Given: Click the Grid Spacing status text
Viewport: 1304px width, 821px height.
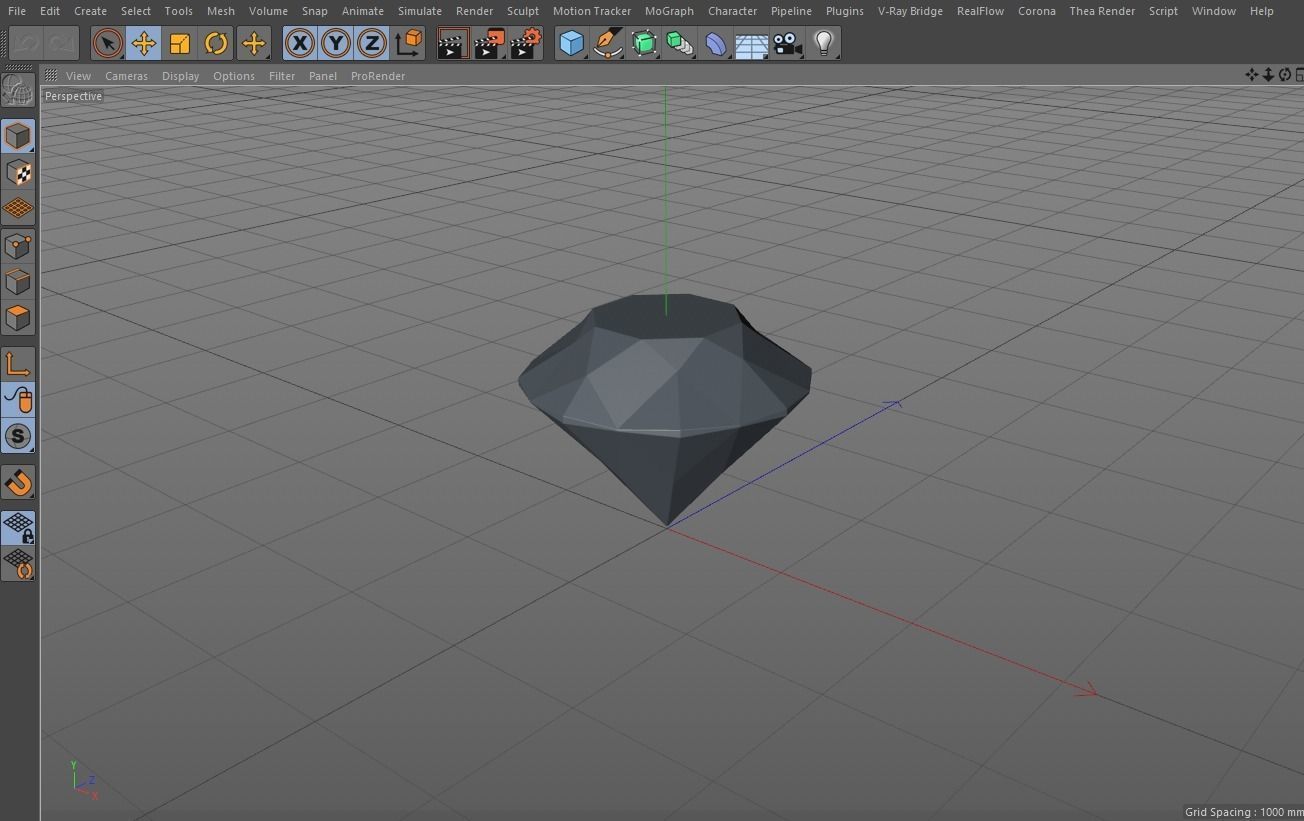Looking at the screenshot, I should pos(1243,812).
